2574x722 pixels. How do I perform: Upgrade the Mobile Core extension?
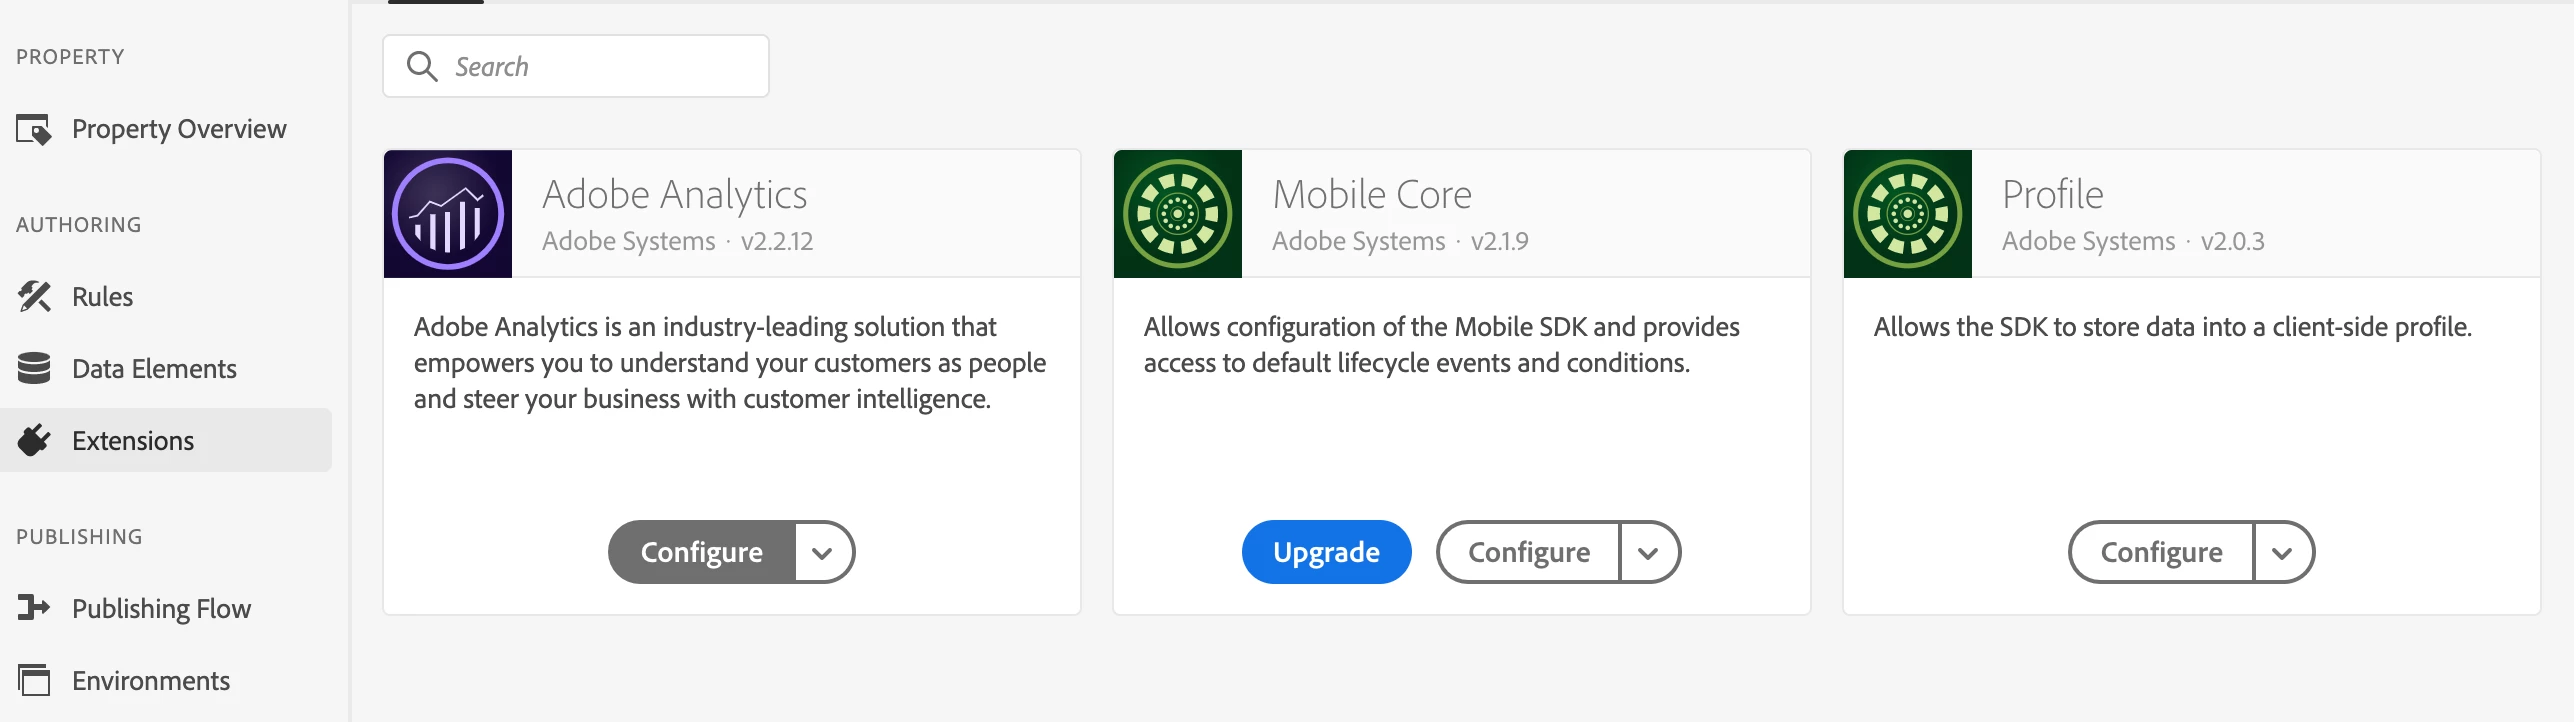(x=1326, y=552)
